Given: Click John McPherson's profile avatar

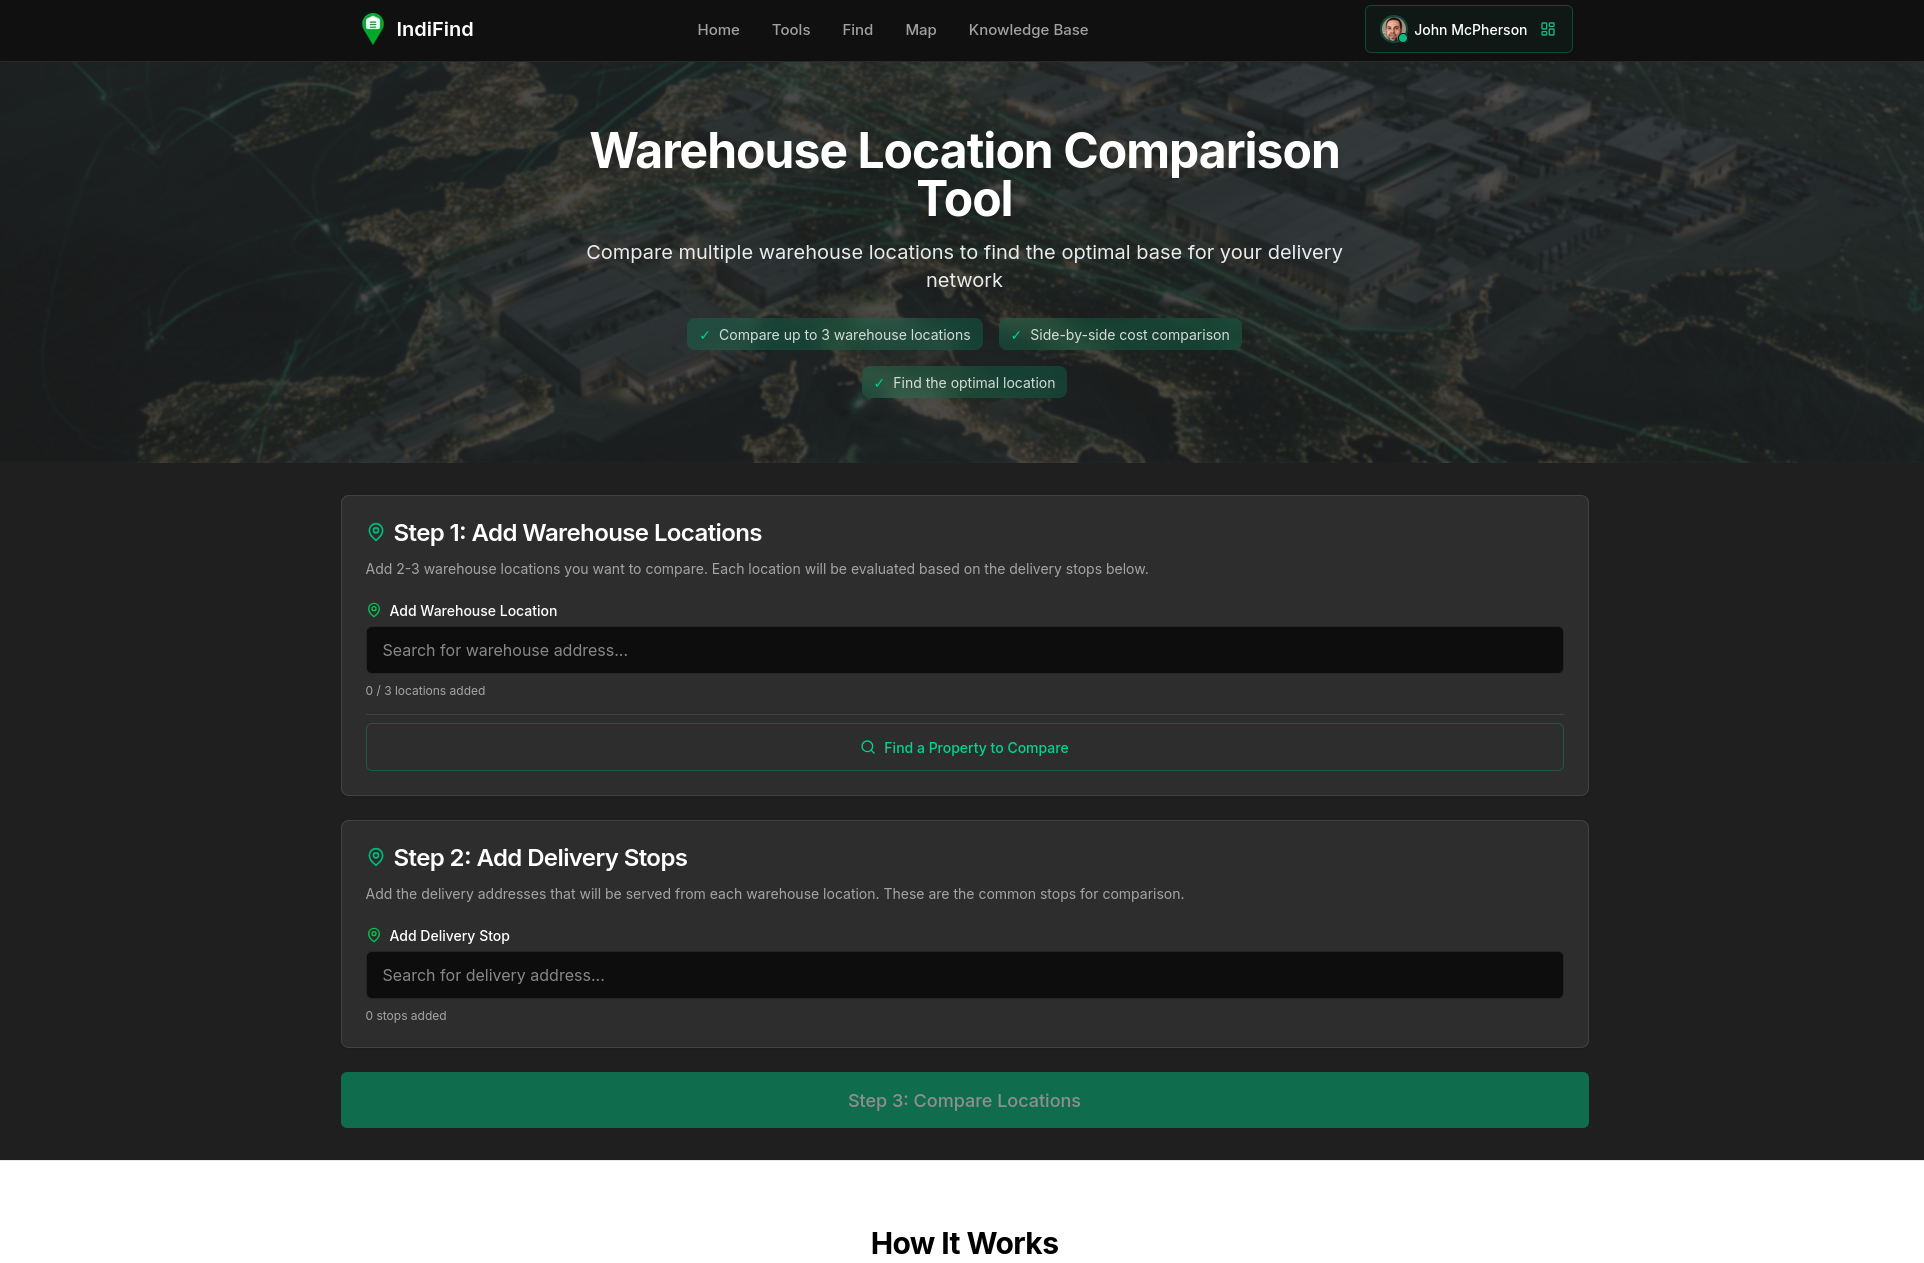Looking at the screenshot, I should coord(1392,29).
